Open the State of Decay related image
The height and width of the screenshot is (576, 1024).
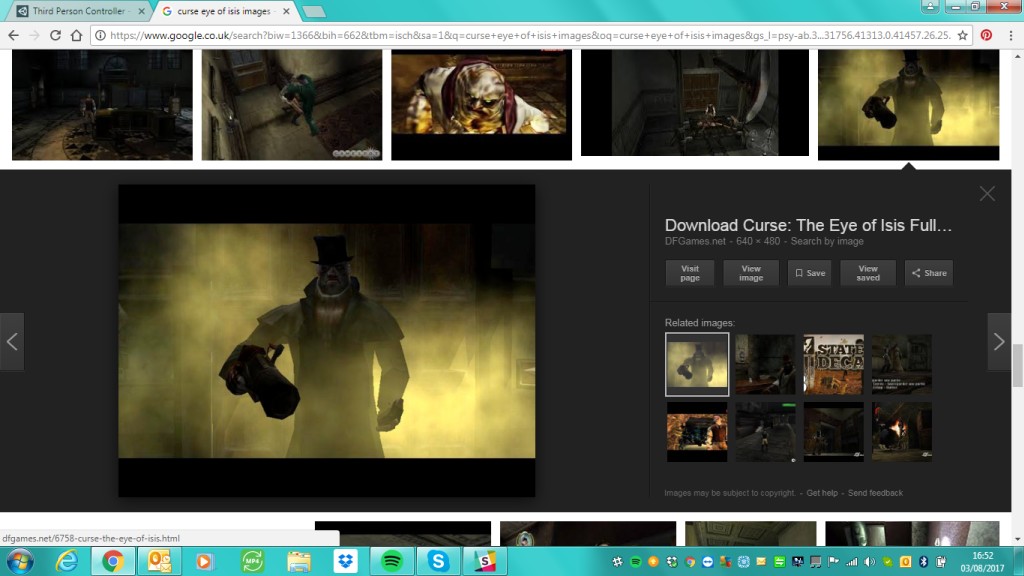pyautogui.click(x=833, y=364)
